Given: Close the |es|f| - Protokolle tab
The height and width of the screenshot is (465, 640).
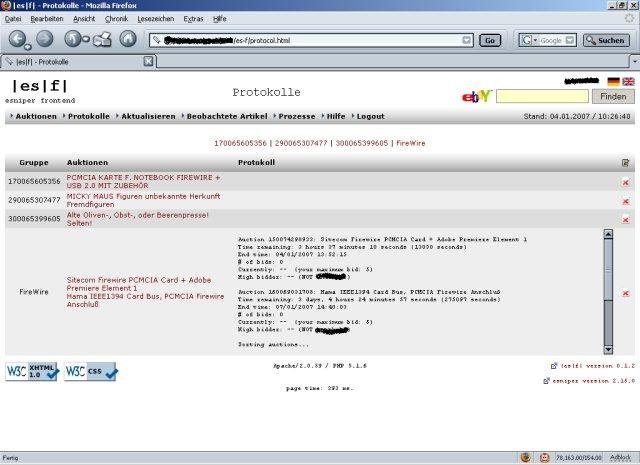Looking at the screenshot, I should tap(149, 61).
